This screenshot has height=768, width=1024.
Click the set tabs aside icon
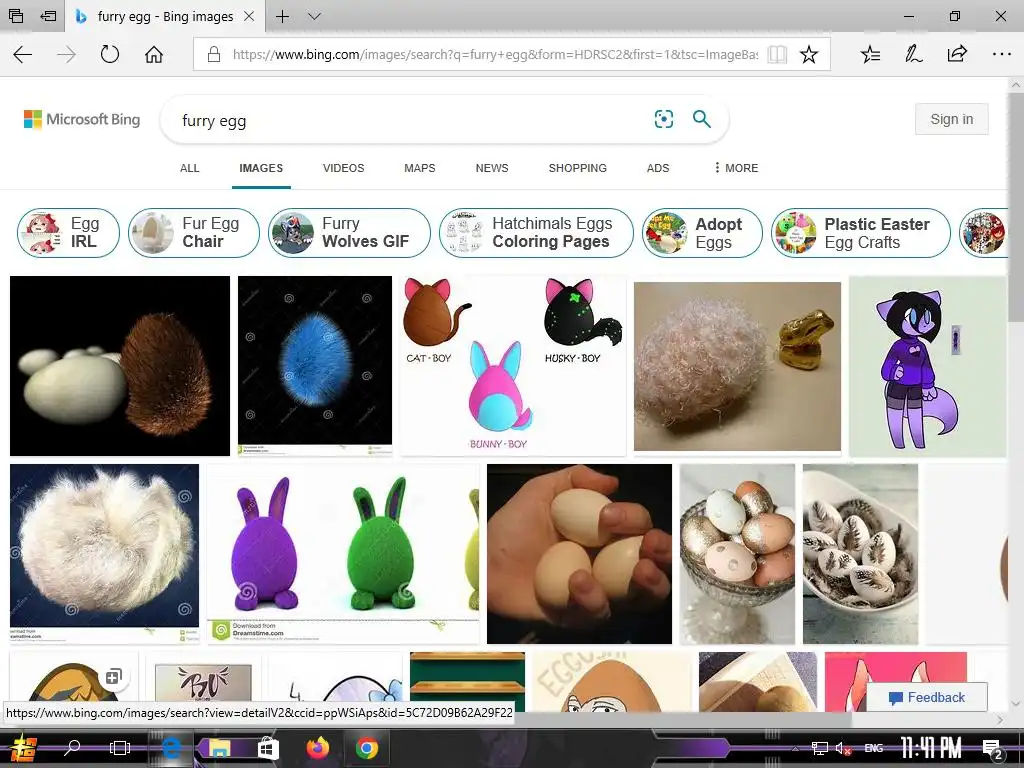(x=49, y=16)
